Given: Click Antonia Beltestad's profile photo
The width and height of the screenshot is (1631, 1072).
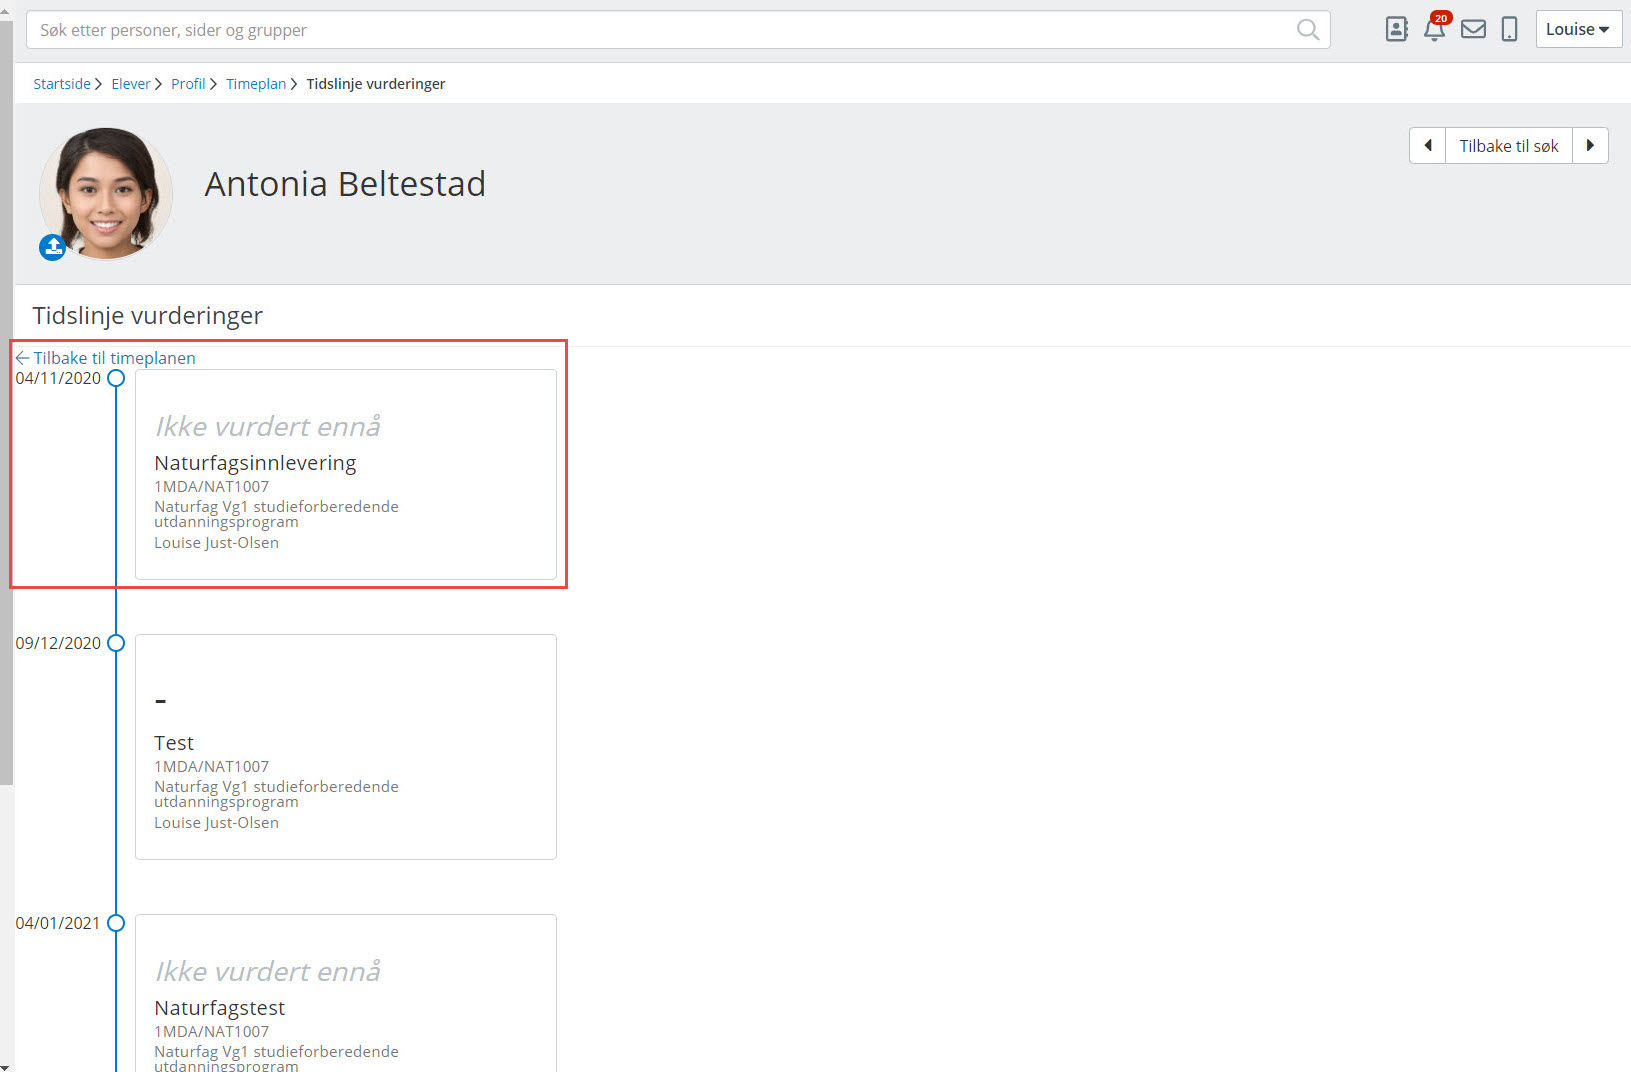Looking at the screenshot, I should [106, 192].
